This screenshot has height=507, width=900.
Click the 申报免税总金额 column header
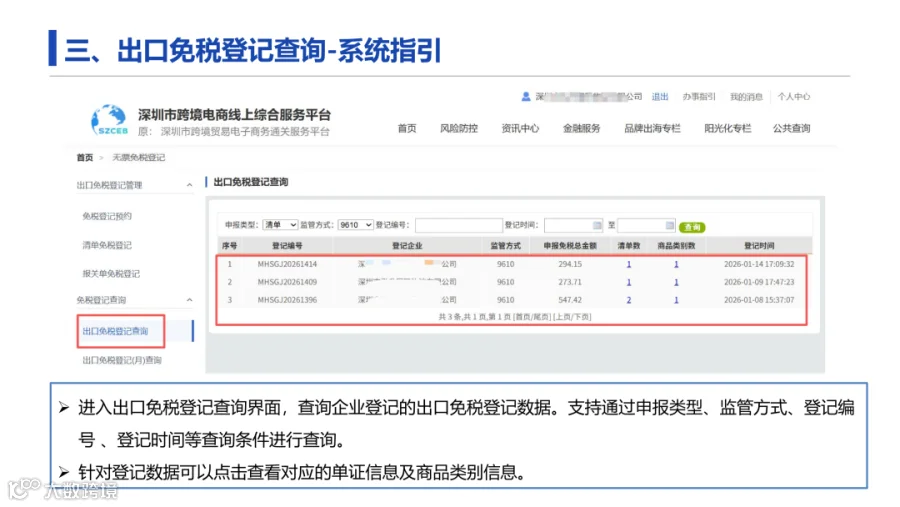570,246
